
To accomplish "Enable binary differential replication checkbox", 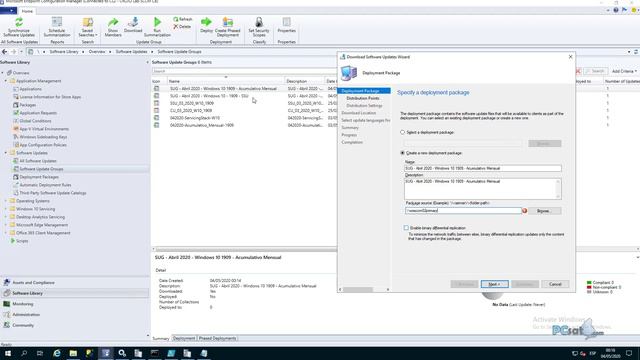I will point(406,228).
